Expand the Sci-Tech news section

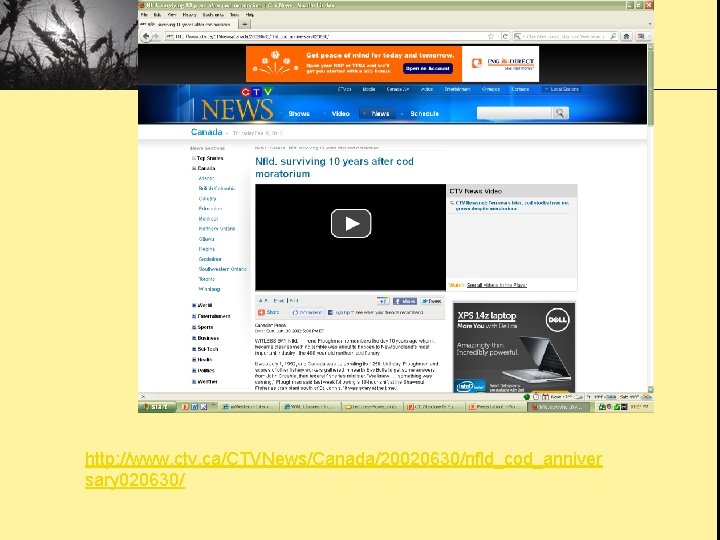(194, 349)
